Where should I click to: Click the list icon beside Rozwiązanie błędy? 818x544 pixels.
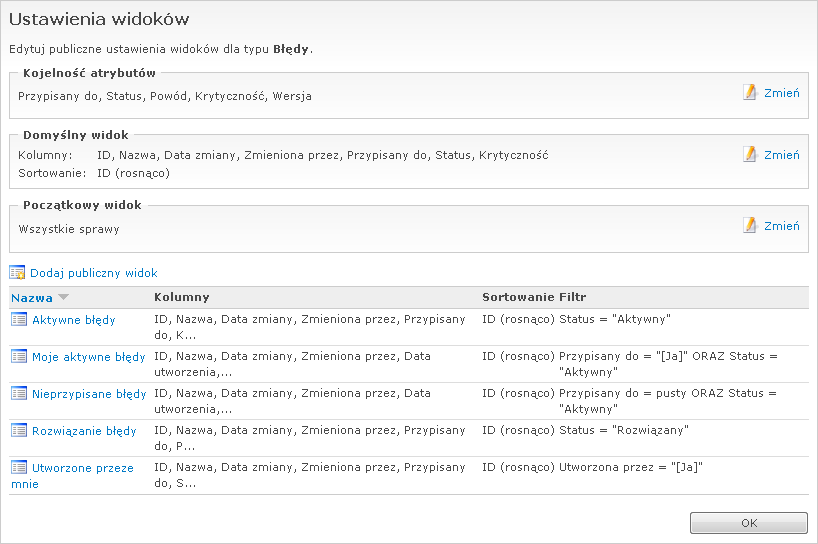[19, 430]
